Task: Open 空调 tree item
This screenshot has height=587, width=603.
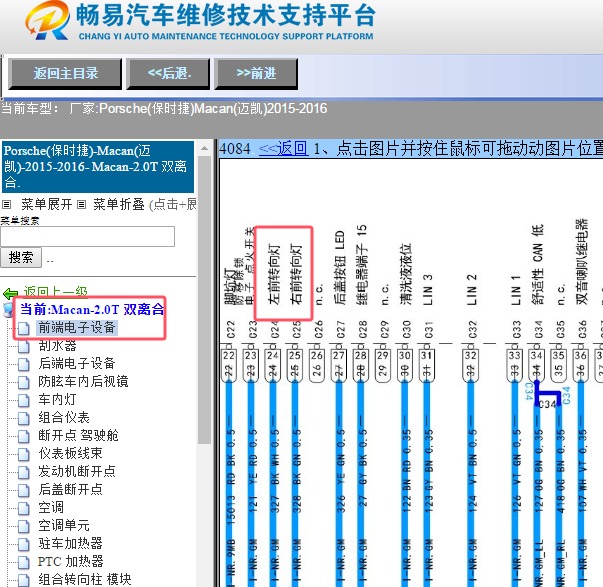Action: (51, 507)
